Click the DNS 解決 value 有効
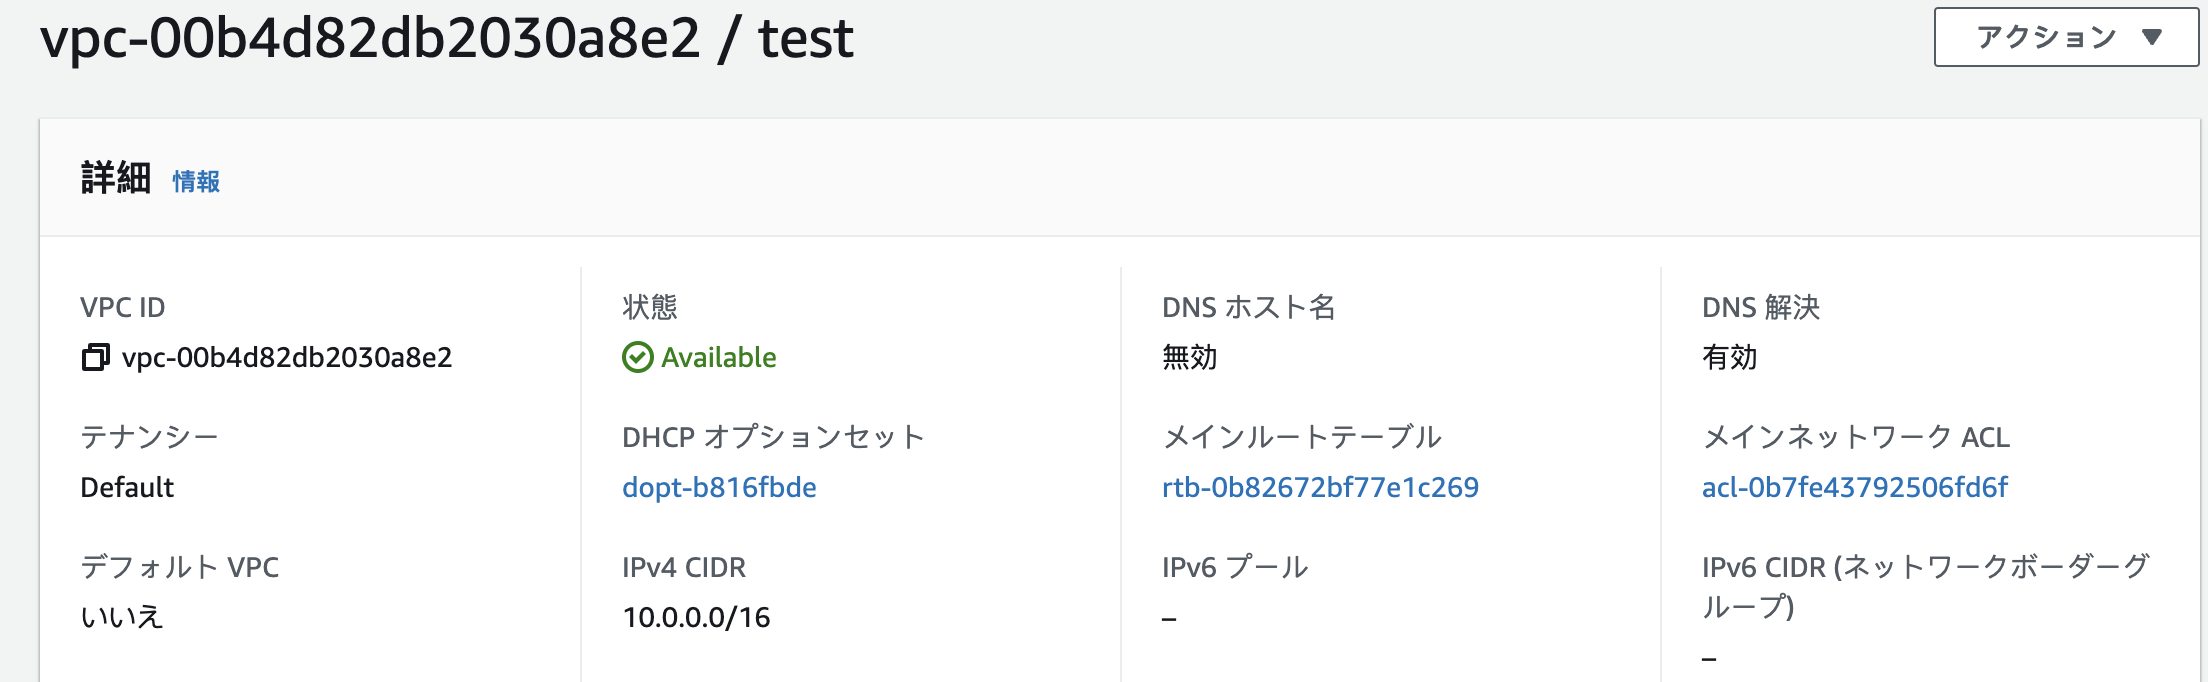This screenshot has height=682, width=2208. pos(1729,357)
